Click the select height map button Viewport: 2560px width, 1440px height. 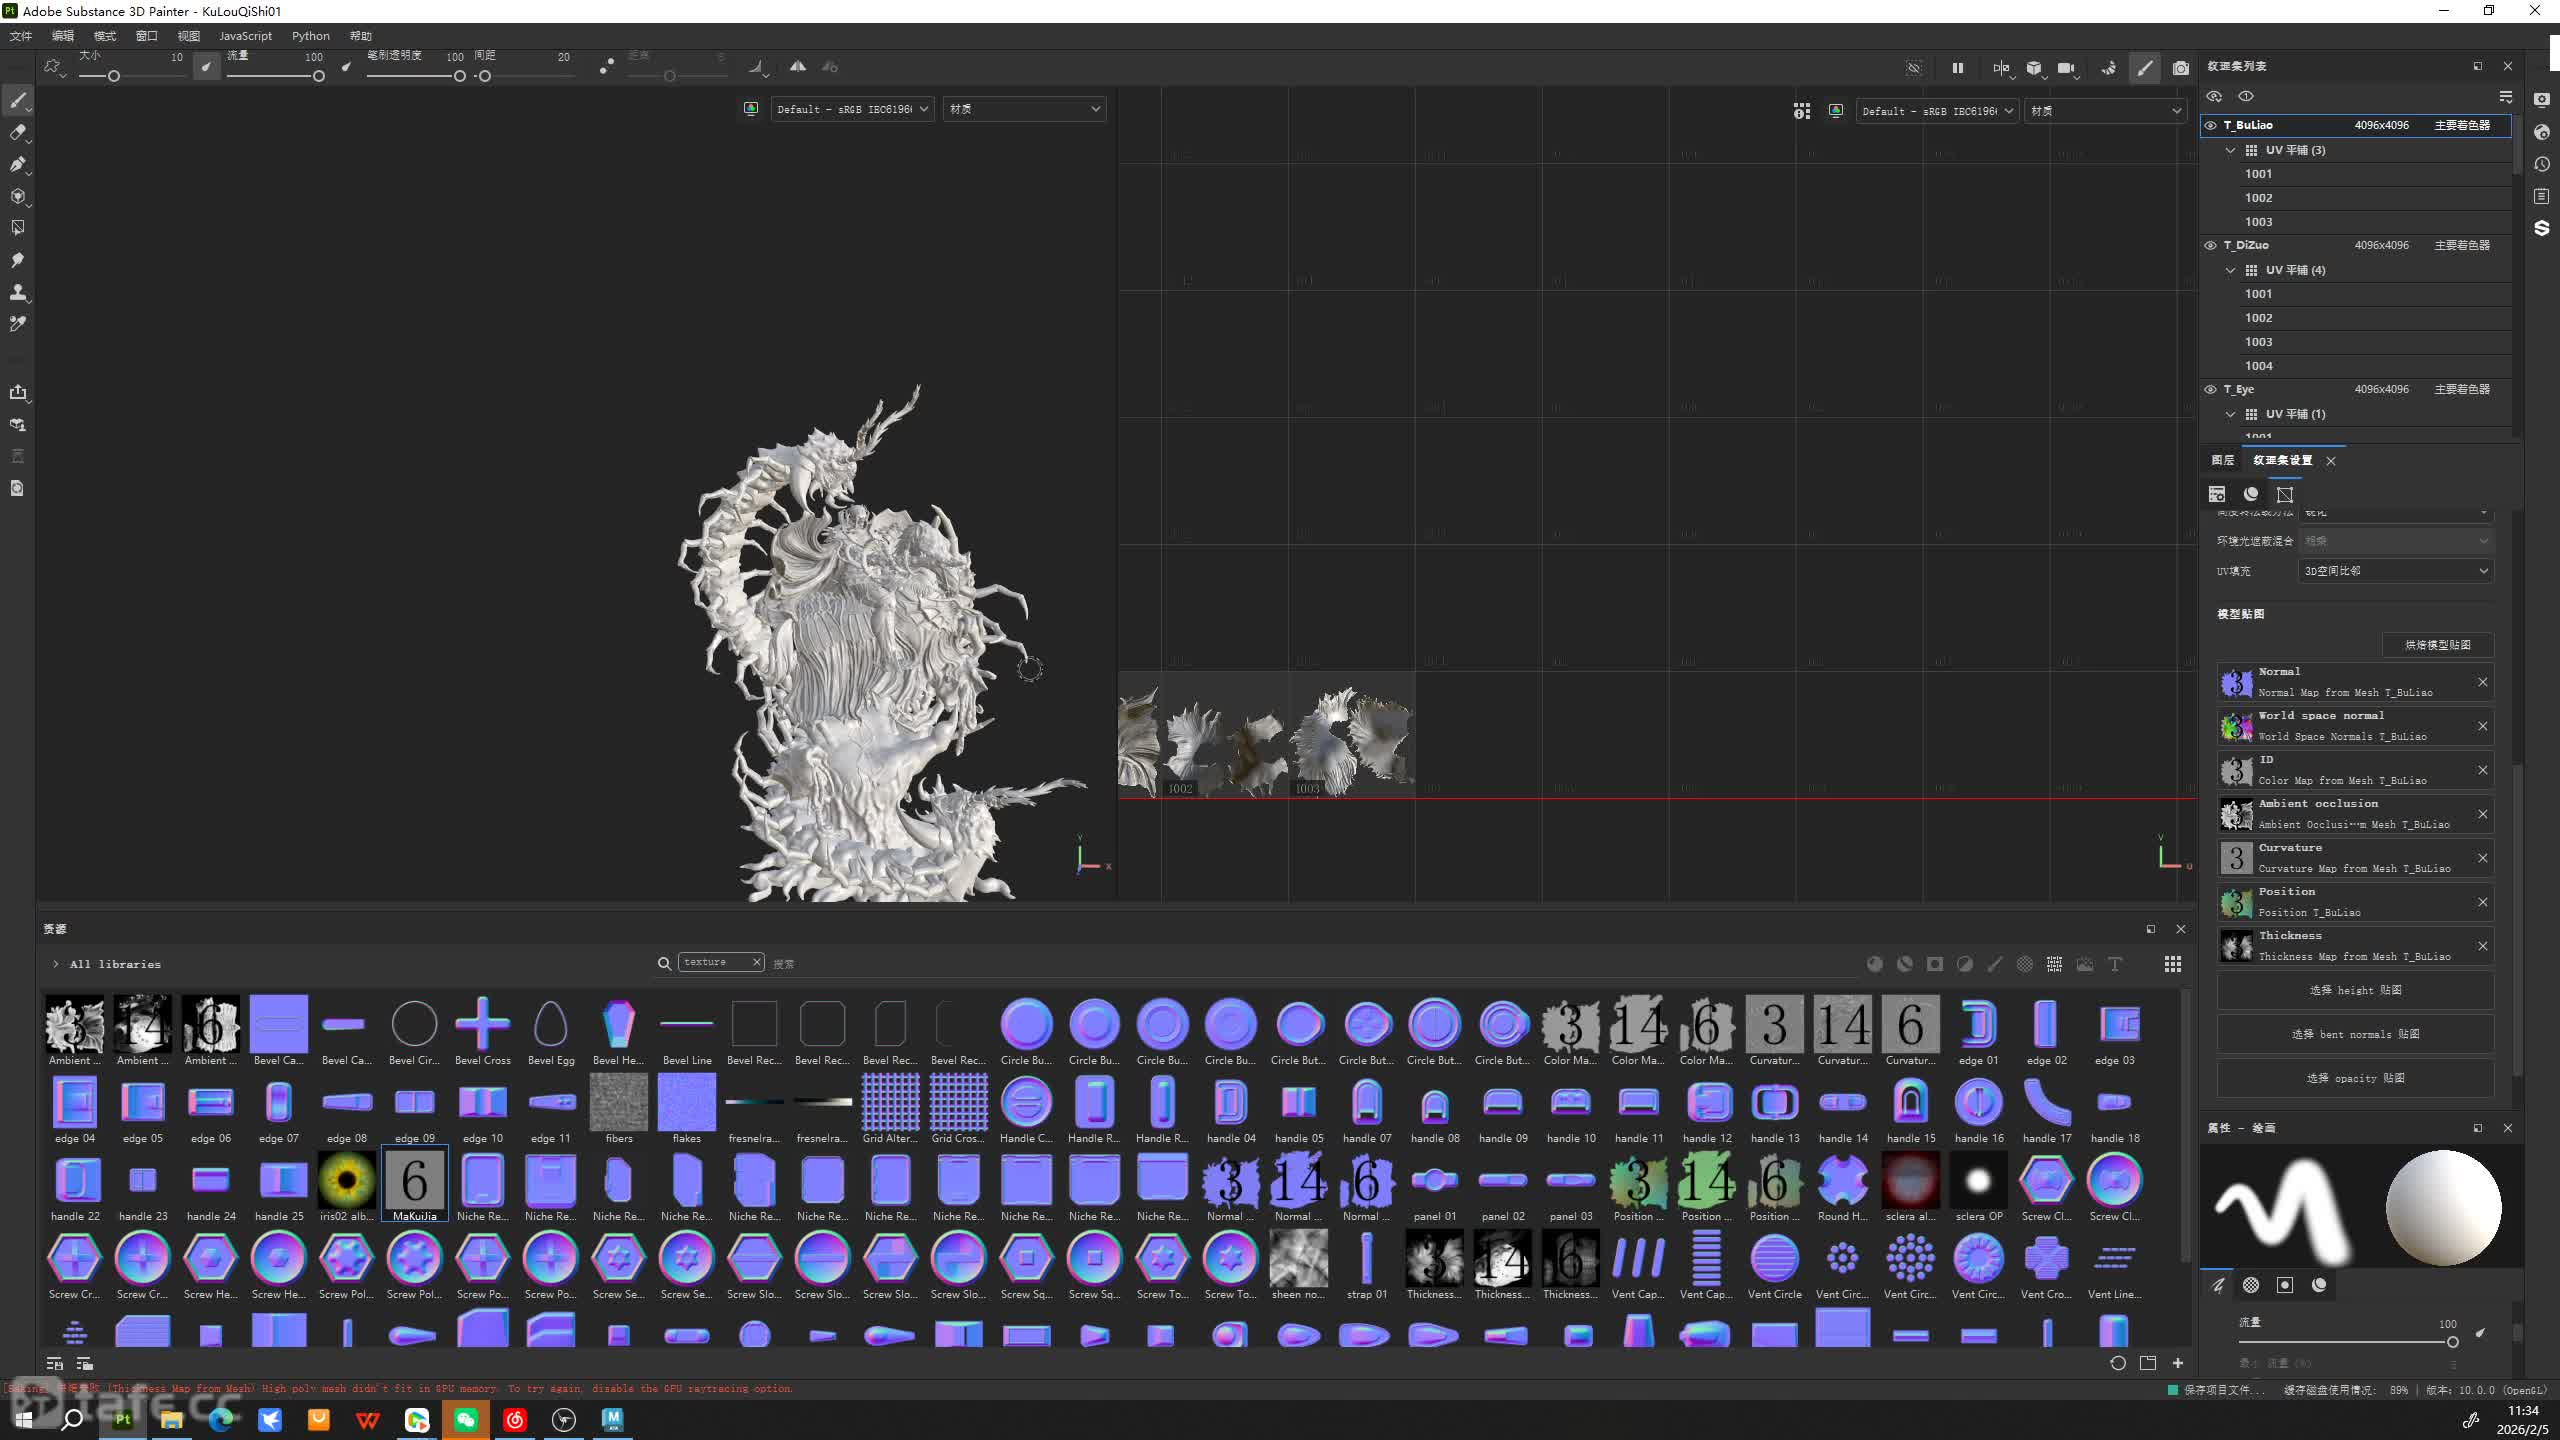click(x=2355, y=990)
